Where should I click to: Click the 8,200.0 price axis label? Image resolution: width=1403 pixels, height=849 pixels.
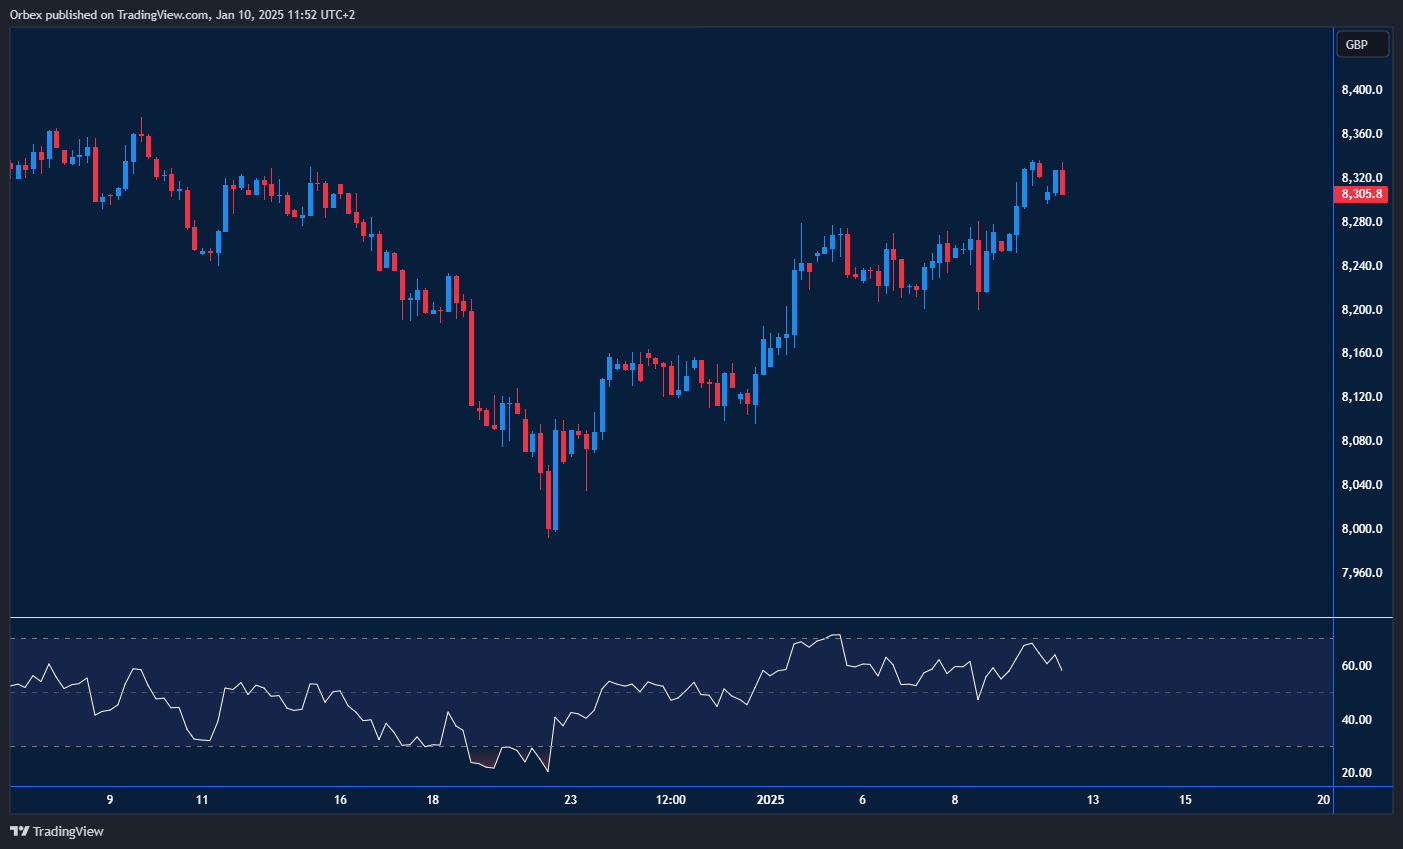[x=1362, y=310]
